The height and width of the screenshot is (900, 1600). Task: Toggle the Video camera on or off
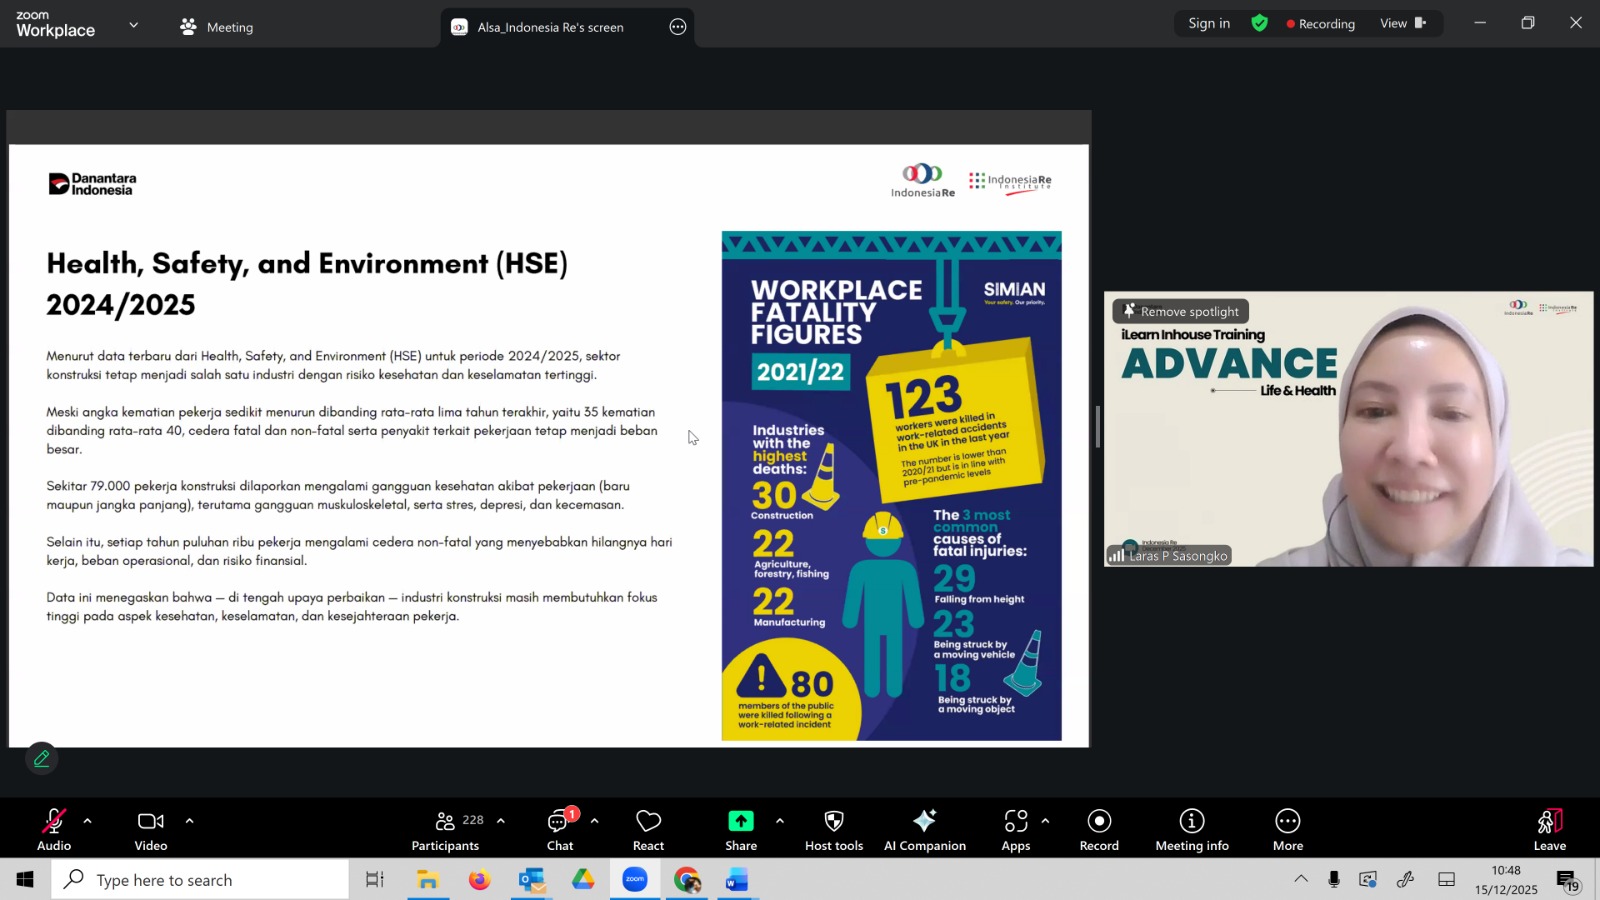151,830
